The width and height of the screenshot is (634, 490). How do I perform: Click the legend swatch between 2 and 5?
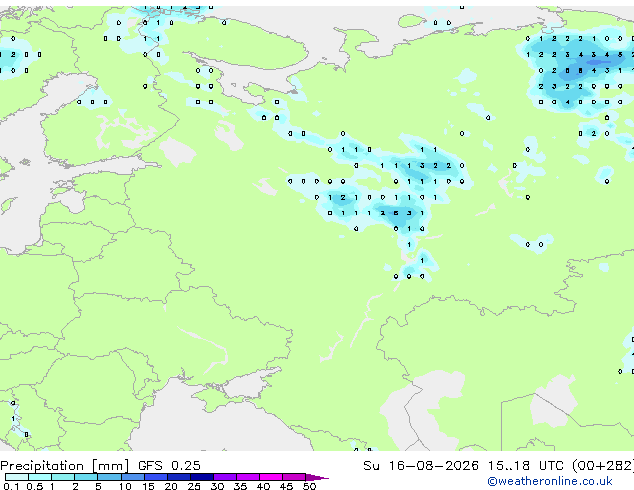(86, 477)
